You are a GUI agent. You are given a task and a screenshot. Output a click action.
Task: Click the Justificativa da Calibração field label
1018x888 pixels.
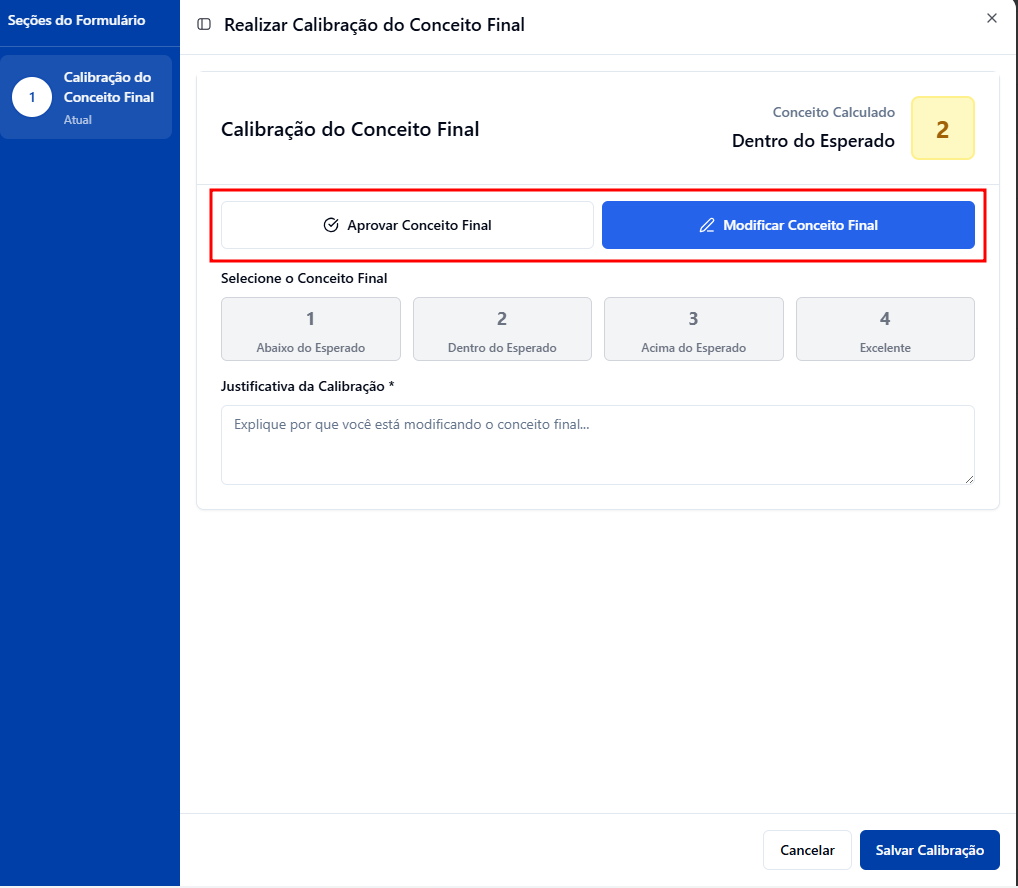tap(307, 386)
